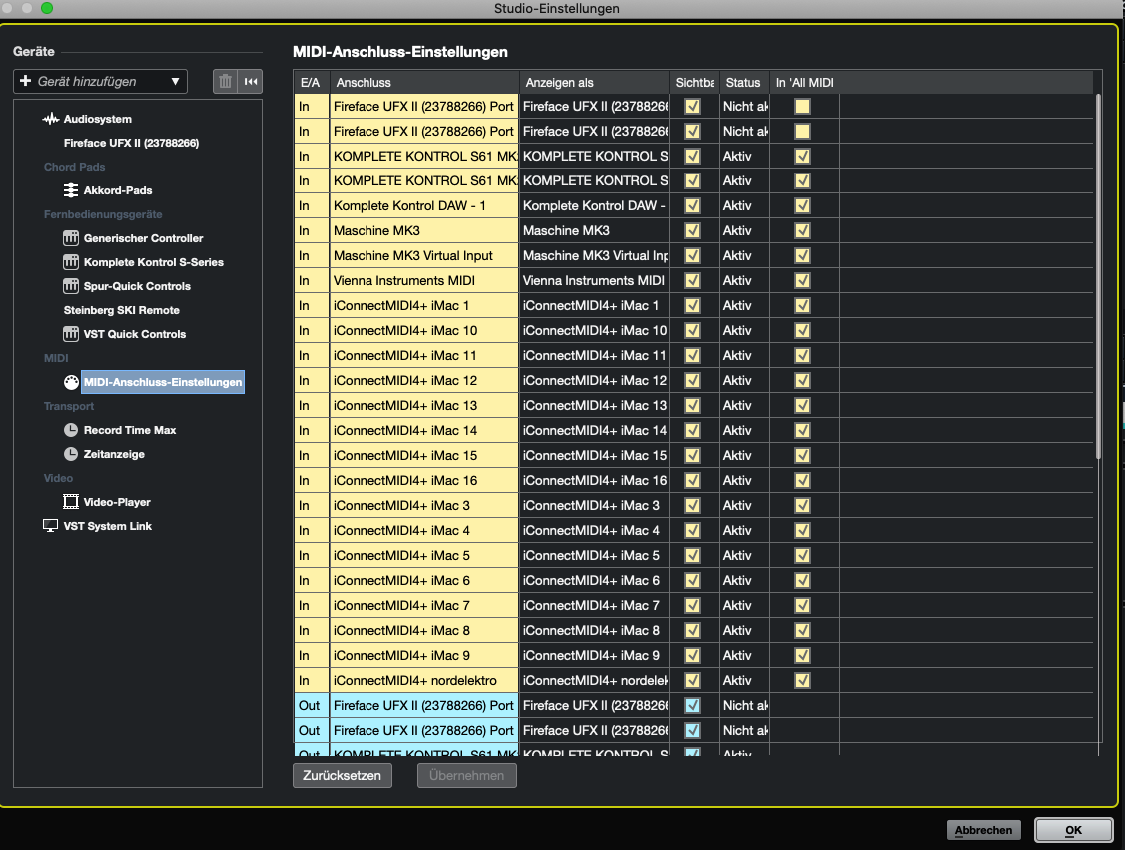Click the Audiosystem waveform icon

point(50,119)
